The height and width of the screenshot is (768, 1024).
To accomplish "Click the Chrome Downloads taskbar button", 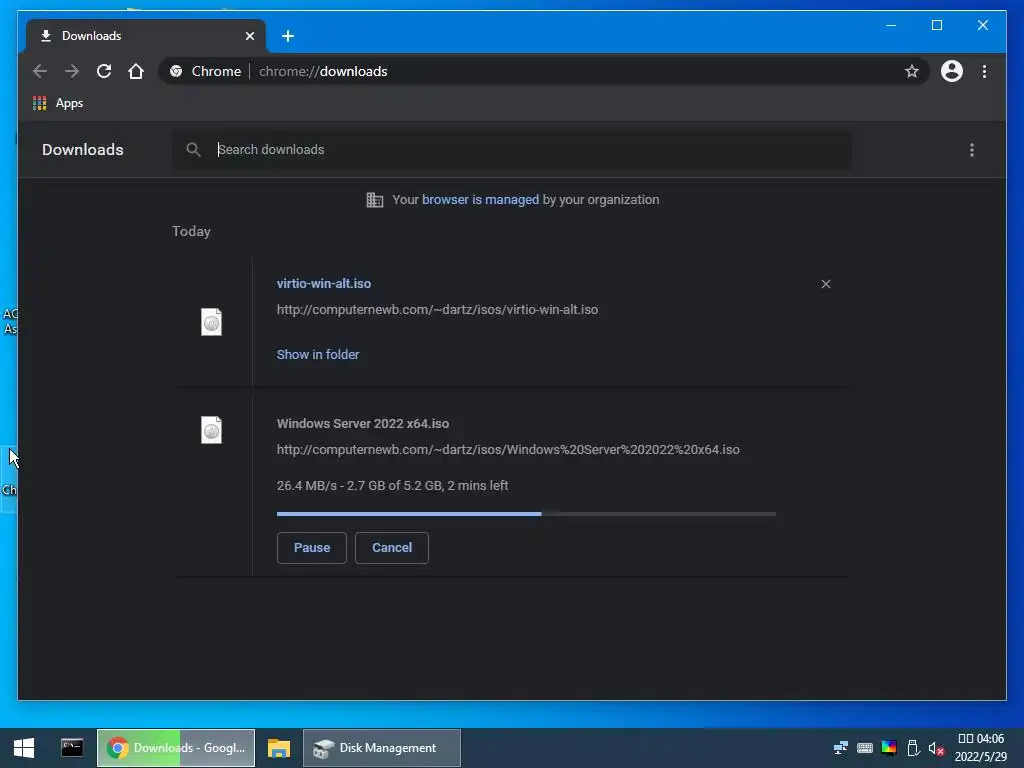I will pyautogui.click(x=176, y=748).
